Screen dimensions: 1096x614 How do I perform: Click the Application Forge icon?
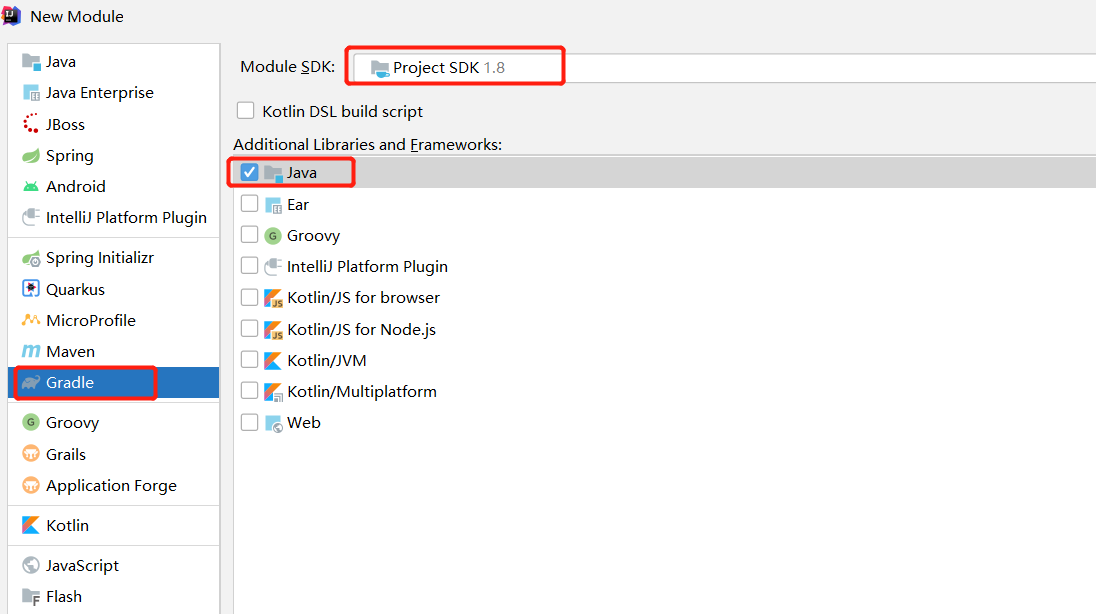(31, 485)
